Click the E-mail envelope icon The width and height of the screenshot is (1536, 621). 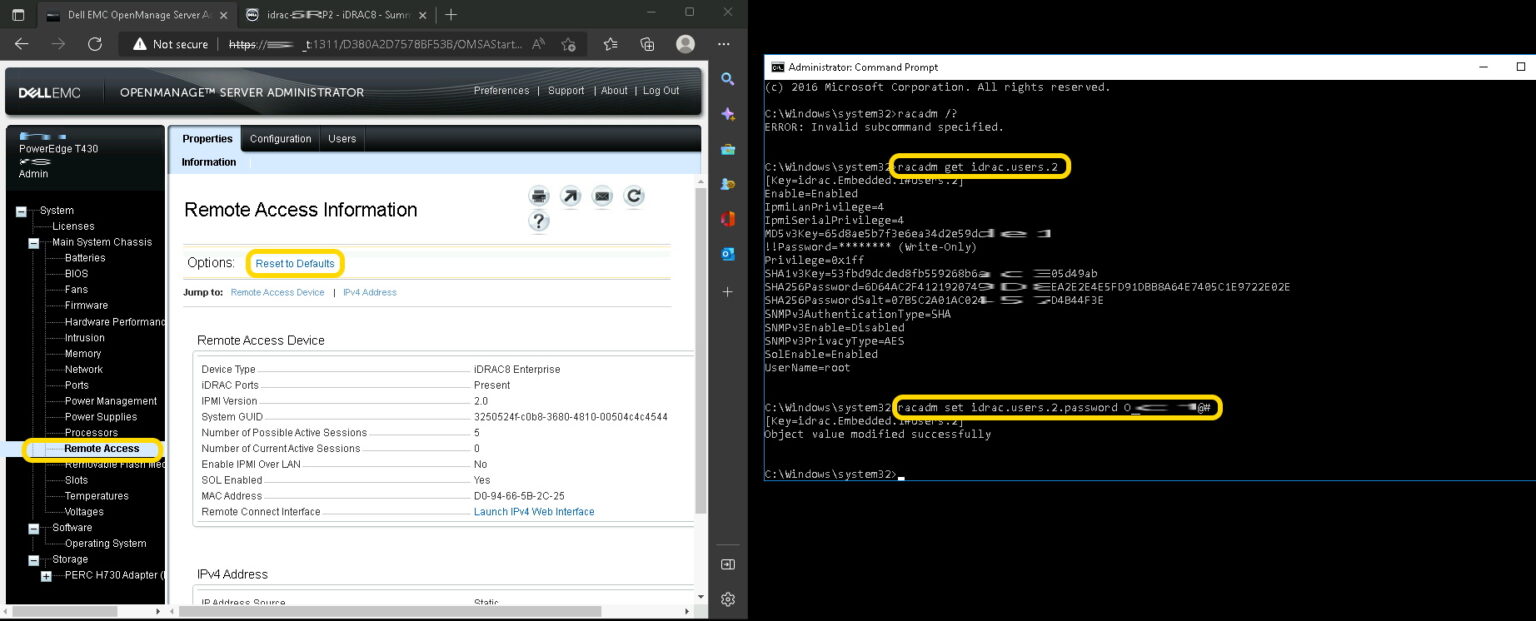602,196
